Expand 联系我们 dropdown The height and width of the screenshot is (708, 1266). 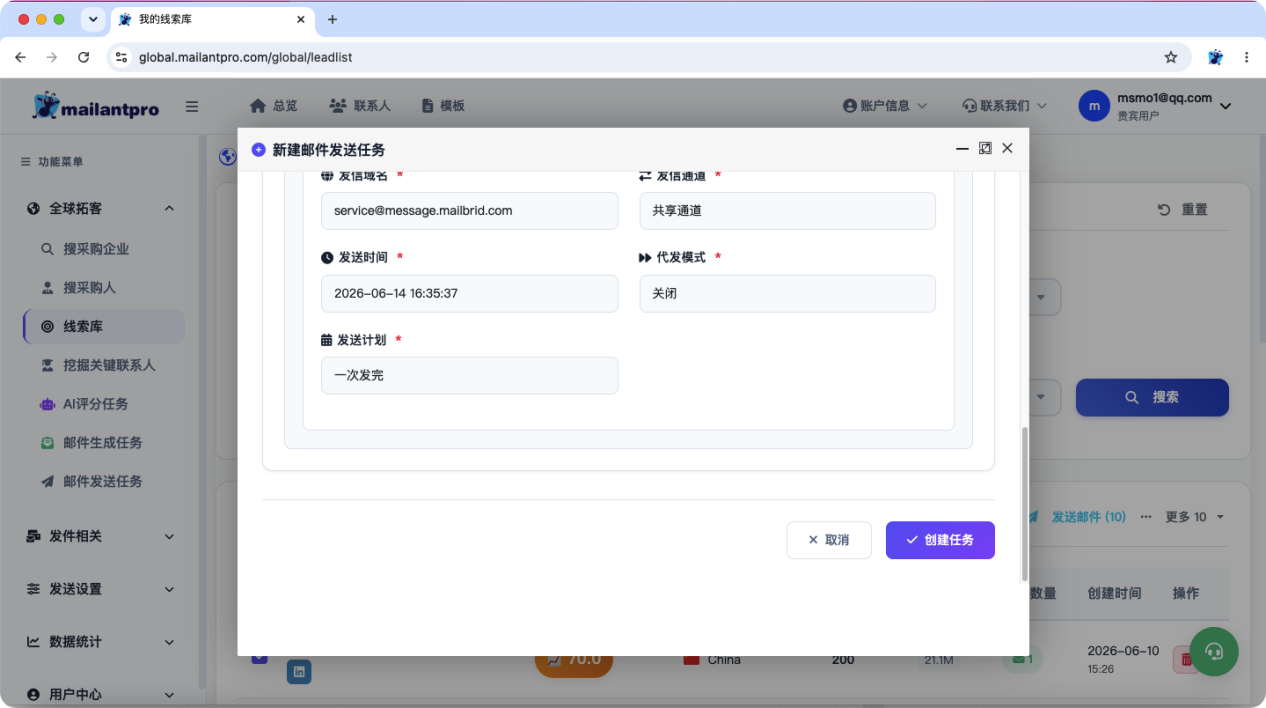1004,105
